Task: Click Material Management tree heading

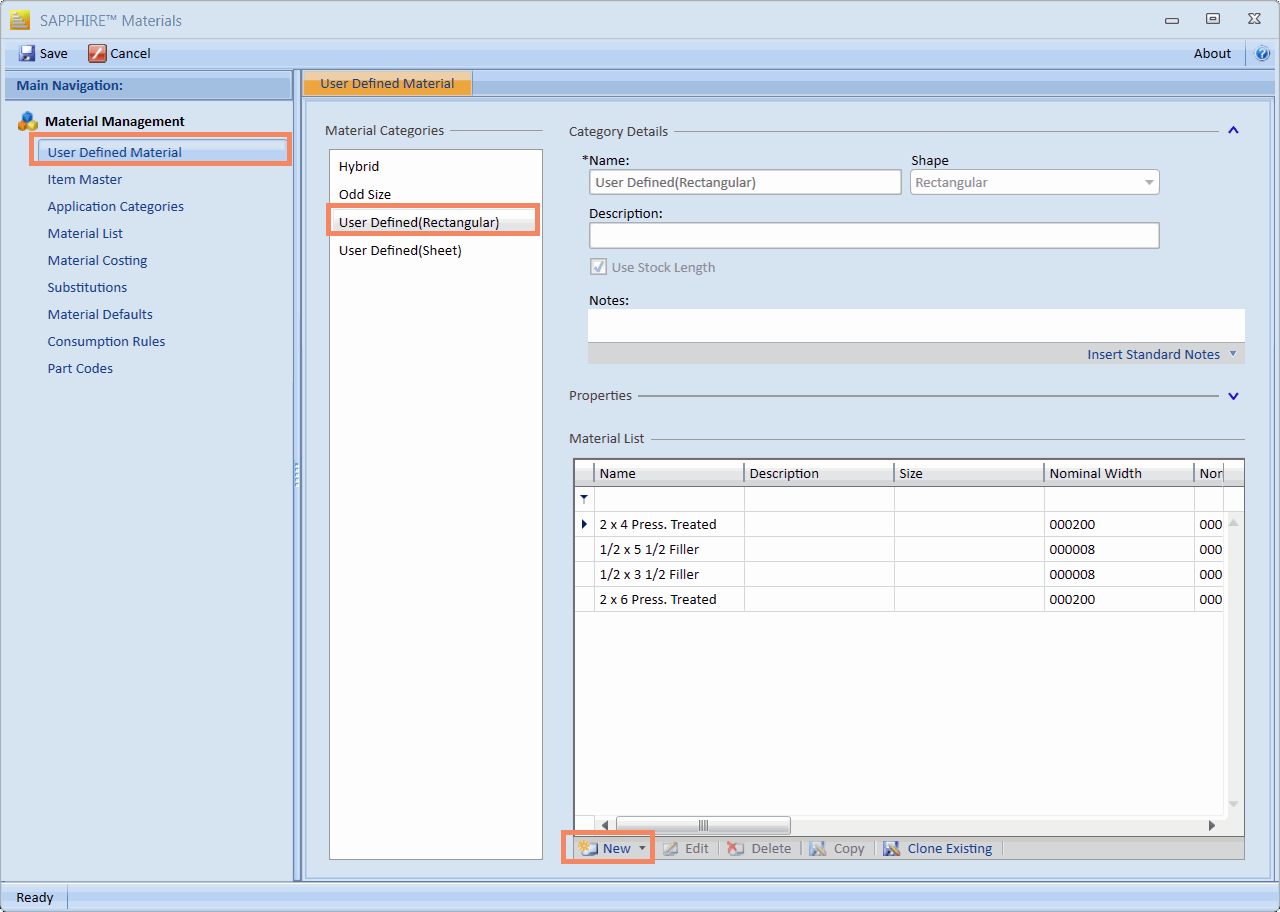Action: click(115, 121)
